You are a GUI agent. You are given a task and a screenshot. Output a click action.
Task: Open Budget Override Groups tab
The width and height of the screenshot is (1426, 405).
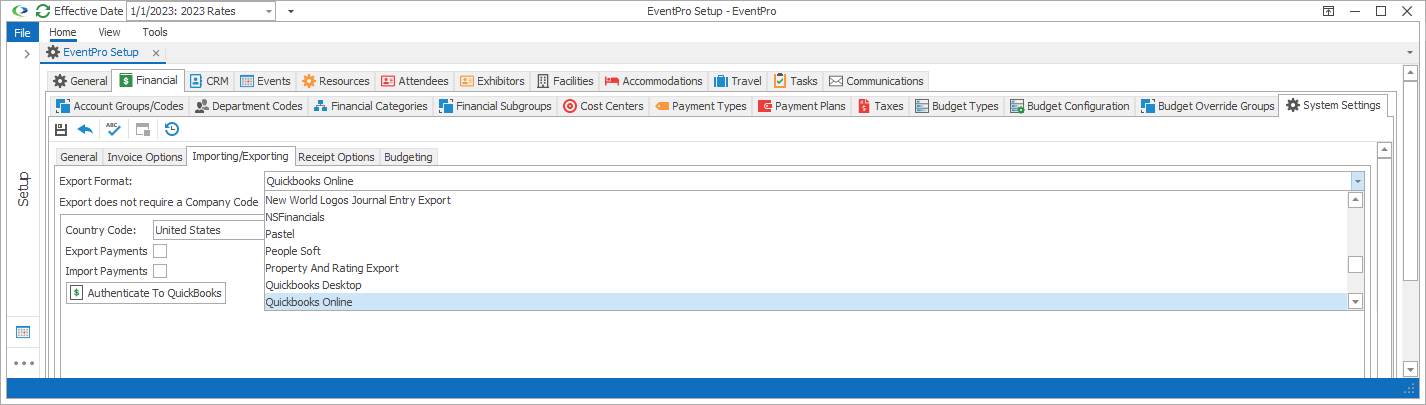click(x=1208, y=106)
